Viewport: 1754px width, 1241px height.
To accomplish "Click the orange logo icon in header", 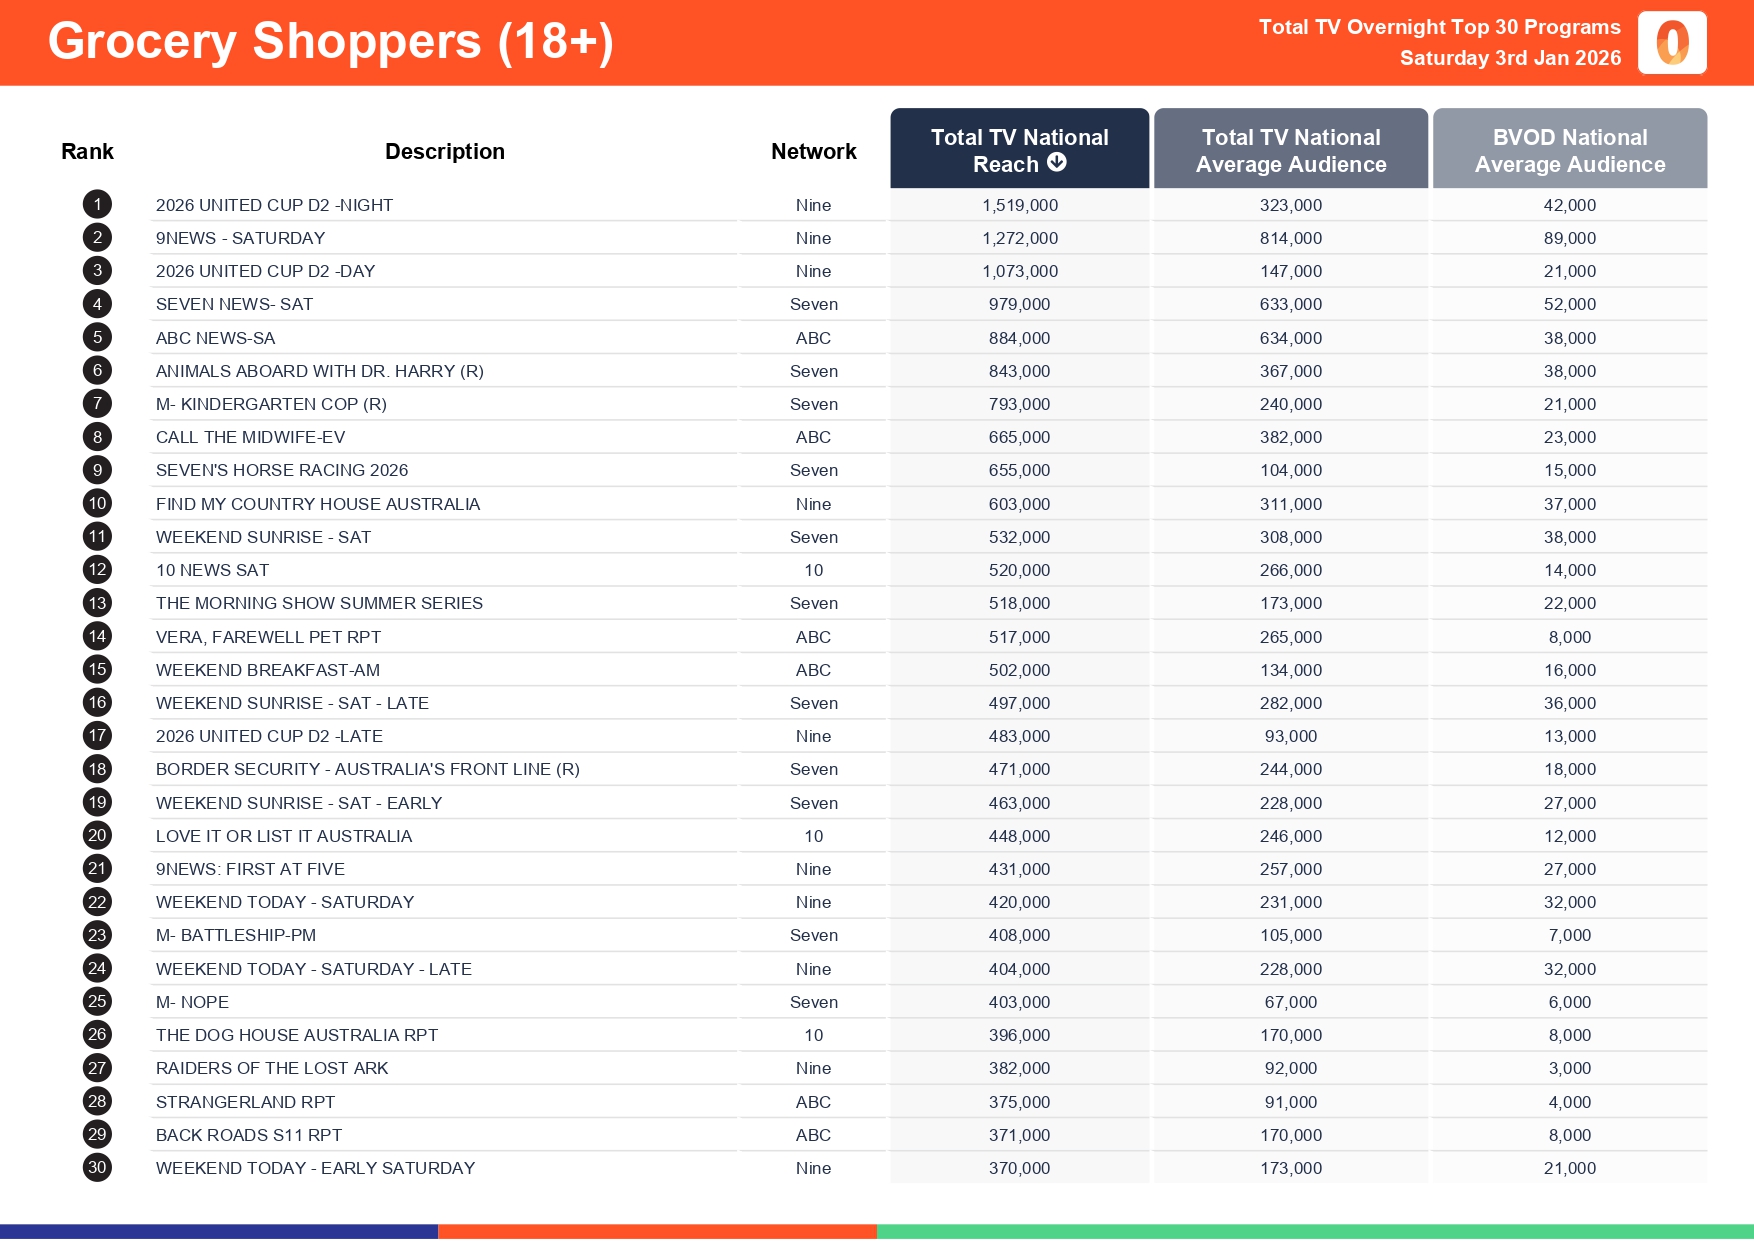I will (x=1671, y=43).
